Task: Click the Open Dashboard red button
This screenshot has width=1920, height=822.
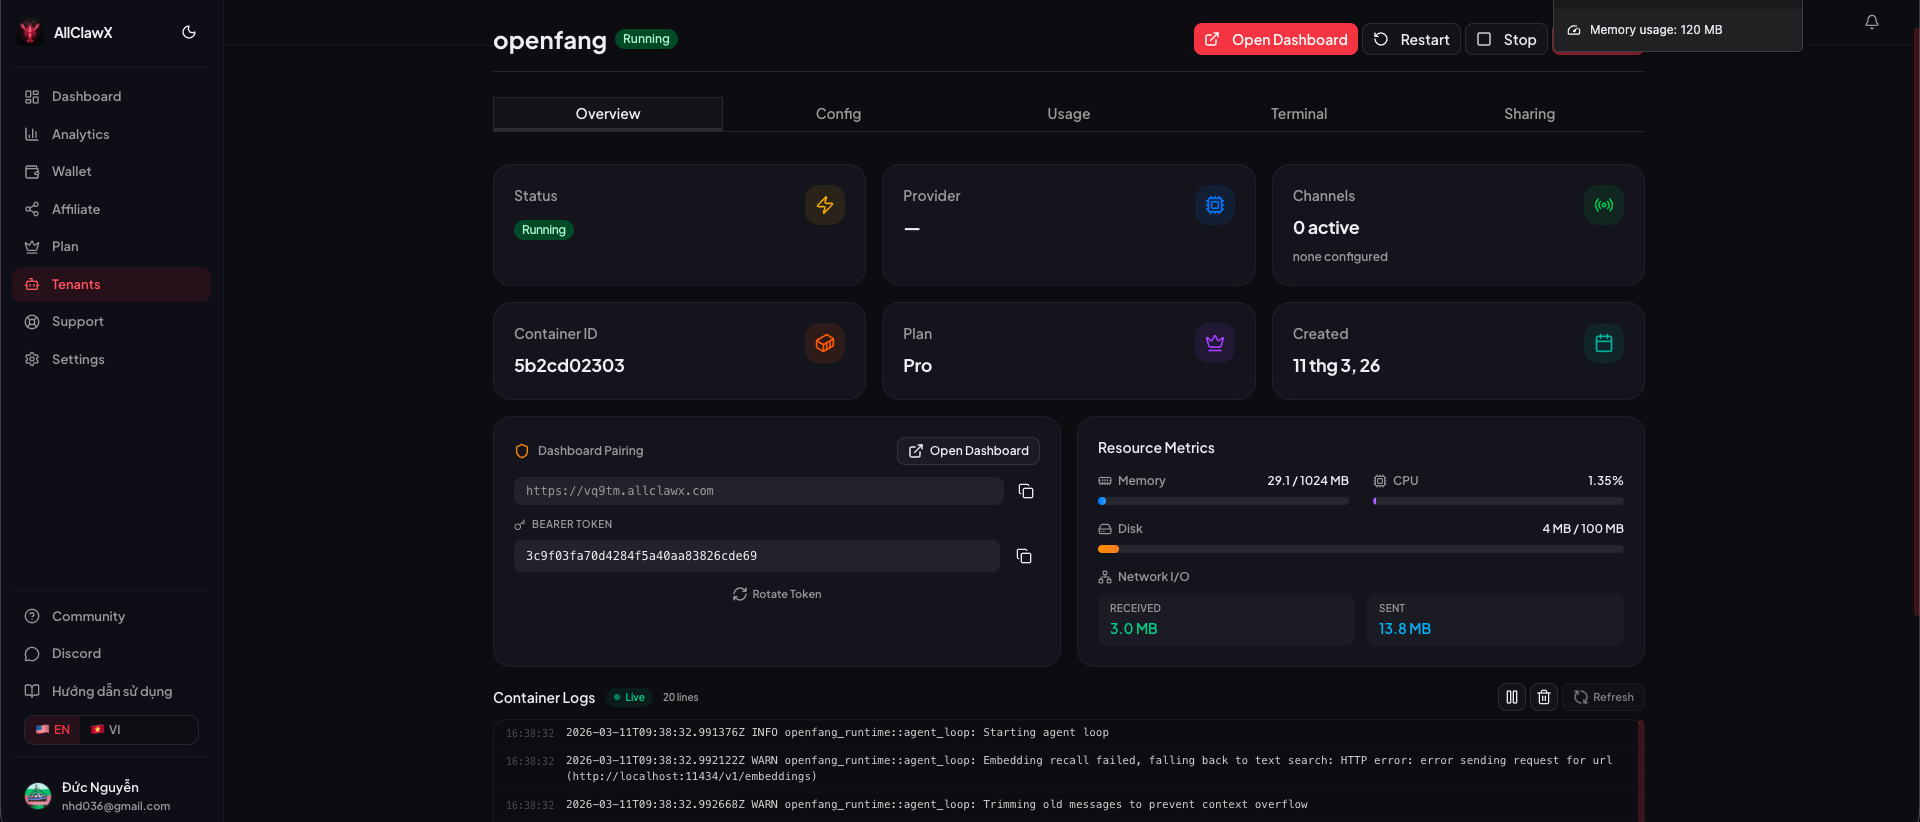Action: point(1275,39)
